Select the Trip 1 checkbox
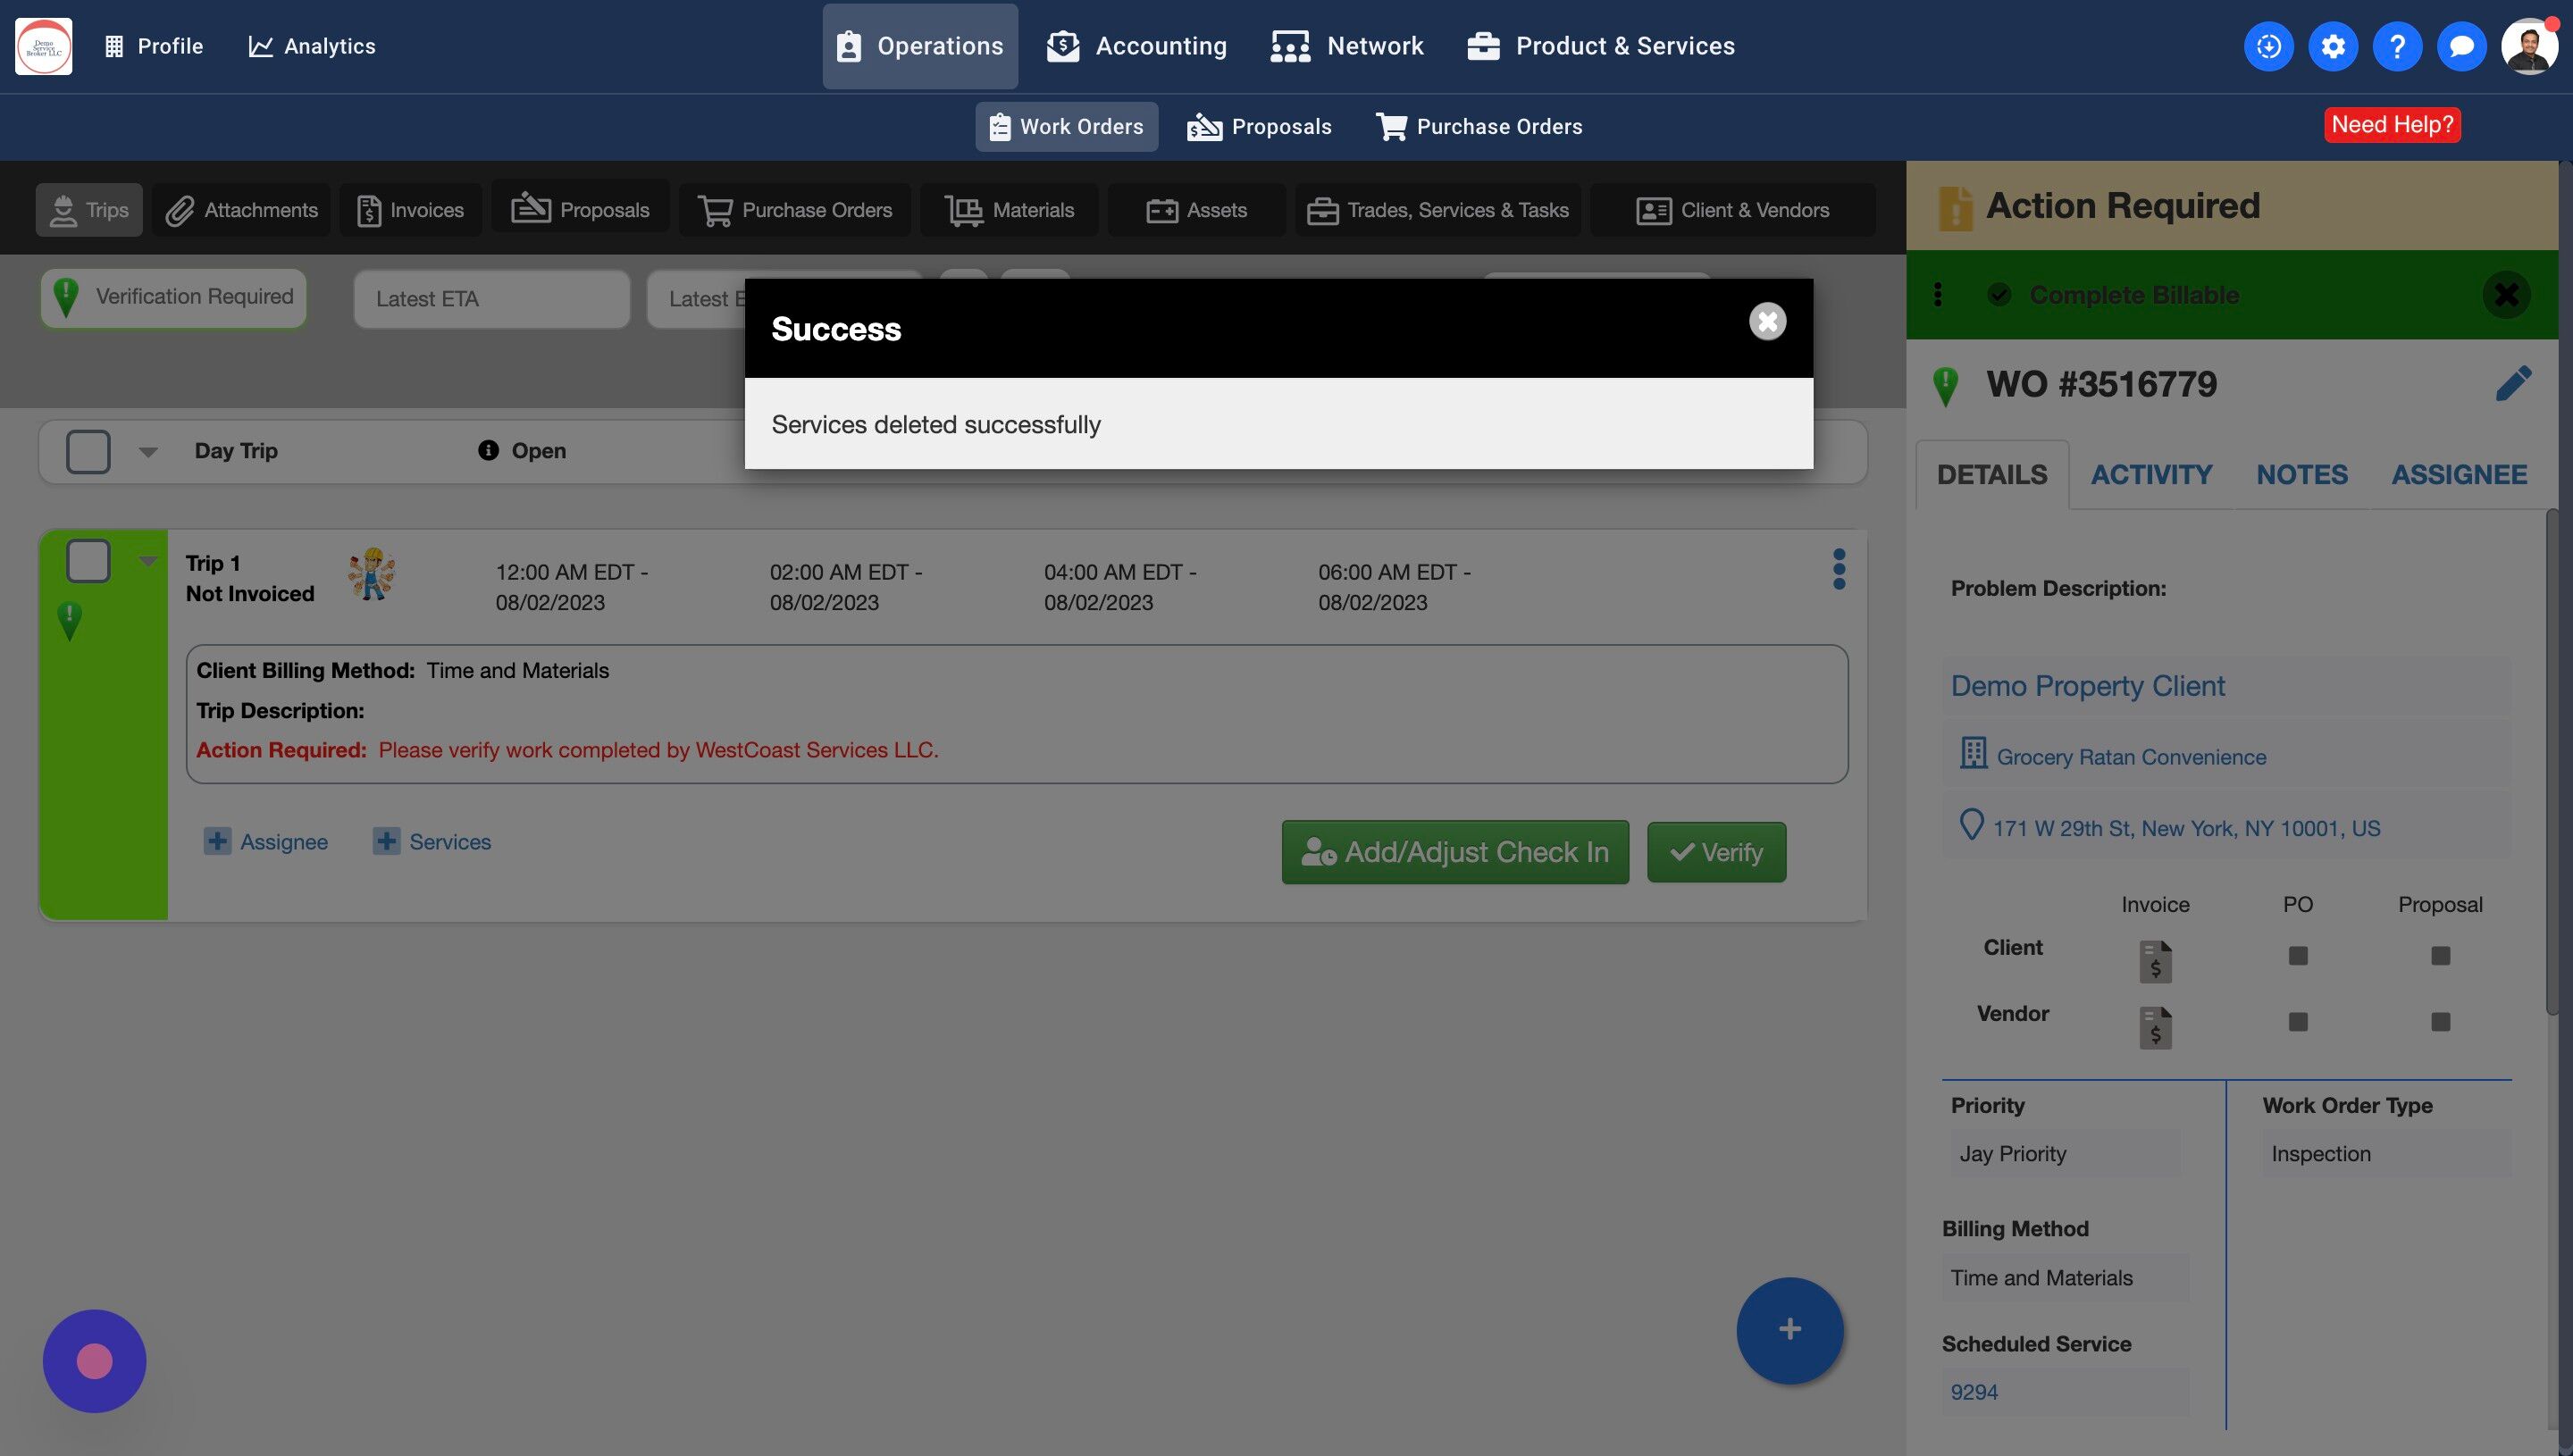 click(88, 561)
